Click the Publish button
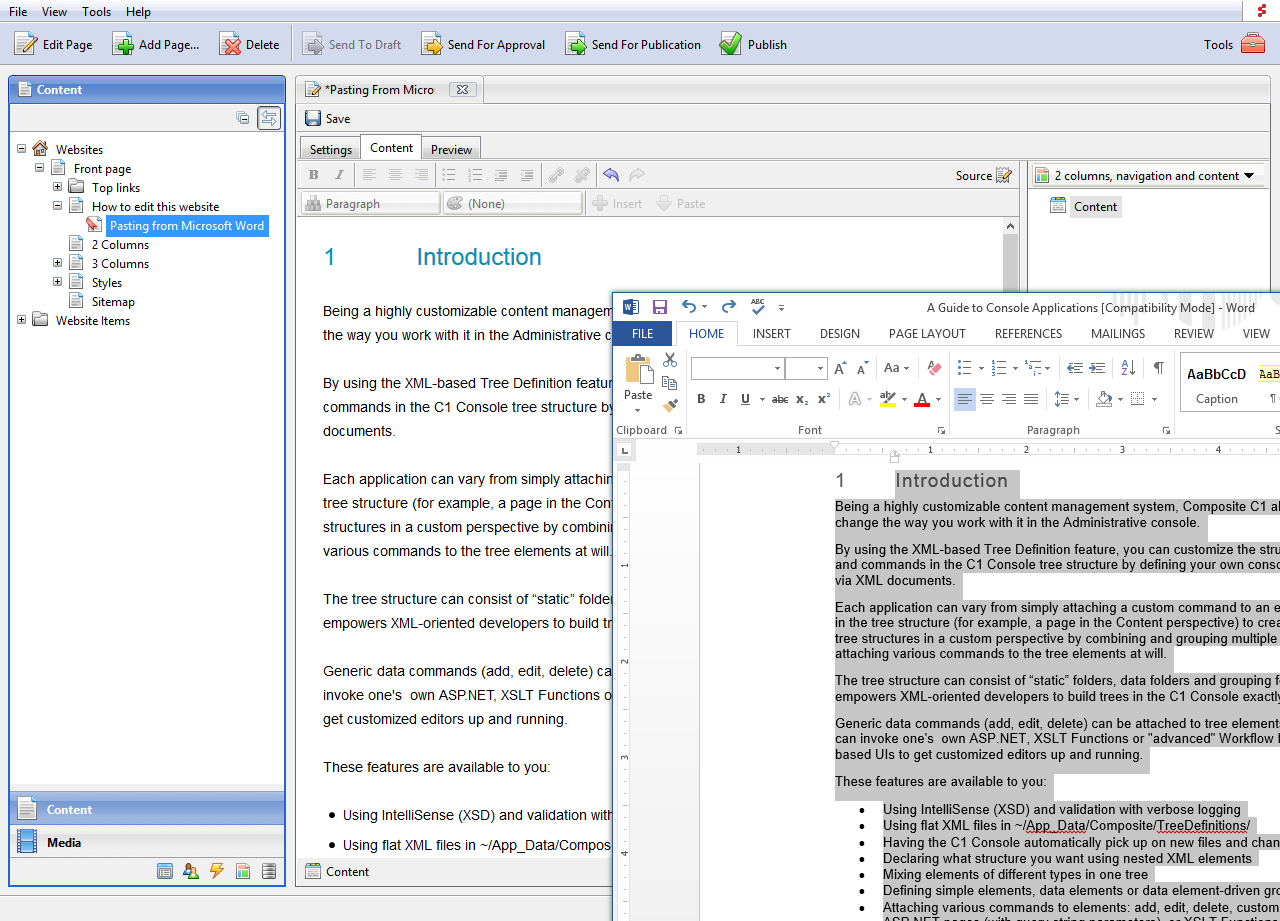This screenshot has height=921, width=1280. pyautogui.click(x=753, y=44)
